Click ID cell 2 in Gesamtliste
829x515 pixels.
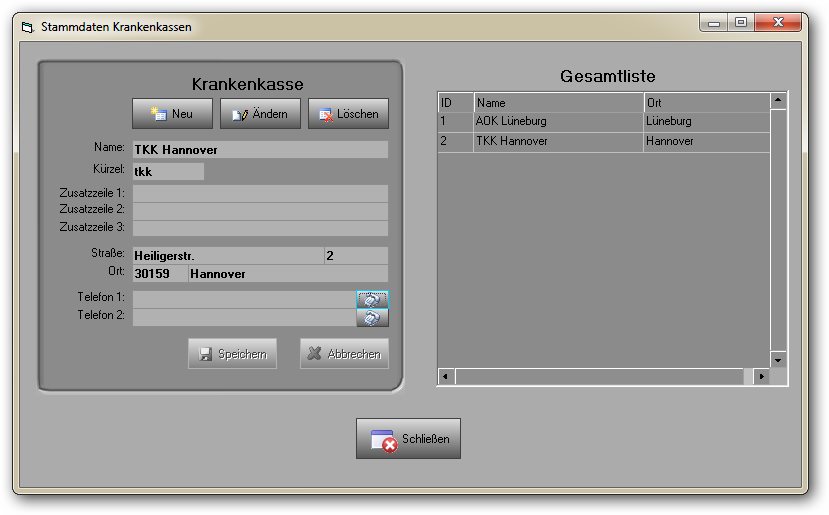coord(456,142)
